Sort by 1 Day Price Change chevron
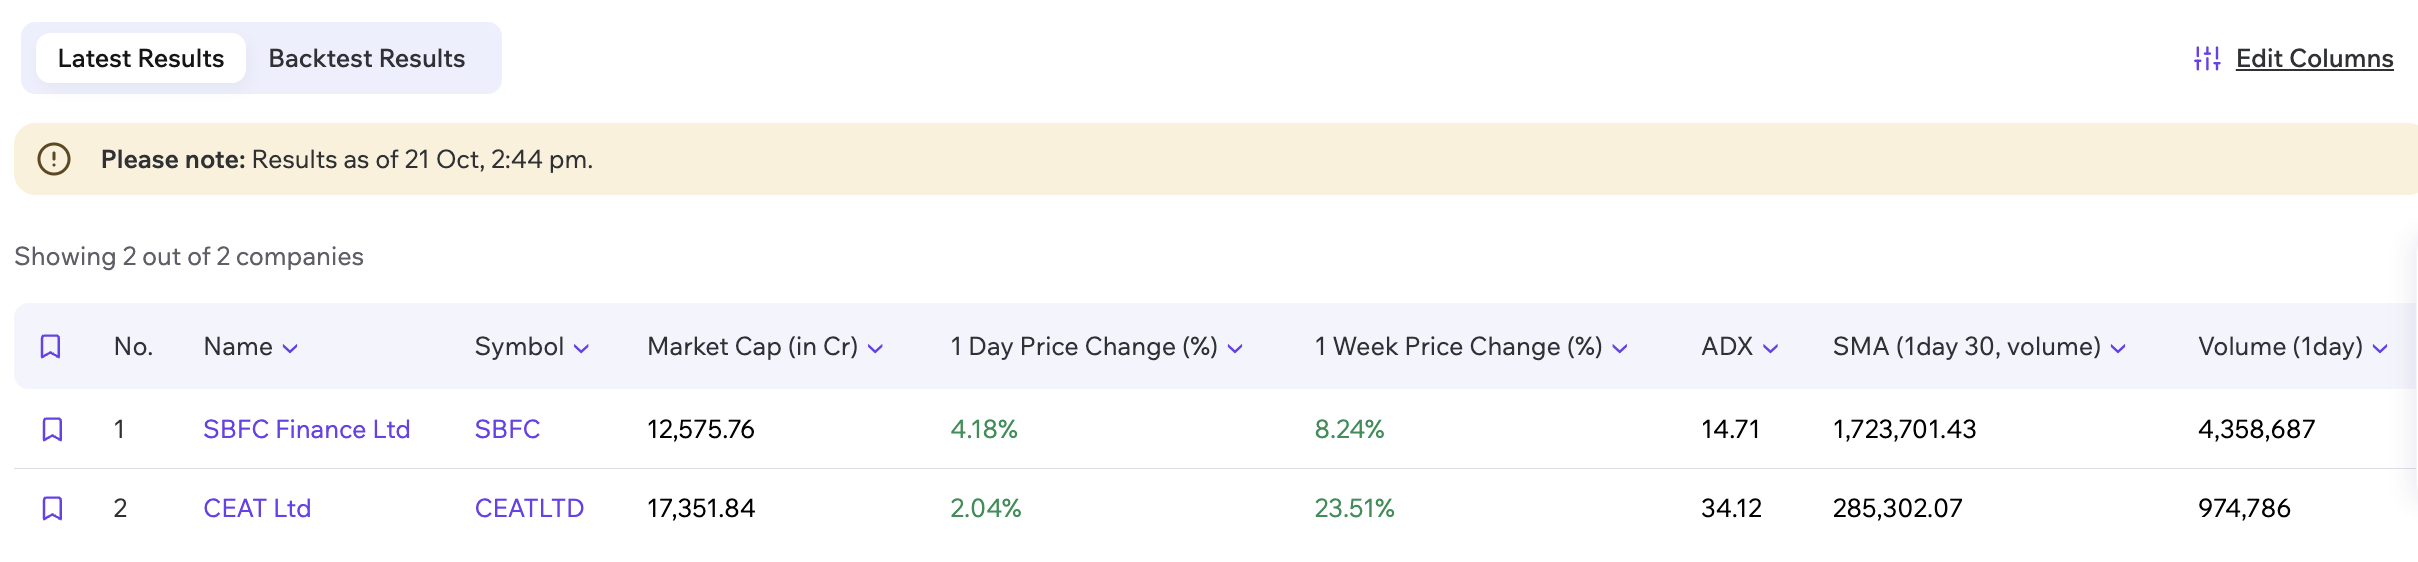Screen dimensions: 2418x562 1235,349
